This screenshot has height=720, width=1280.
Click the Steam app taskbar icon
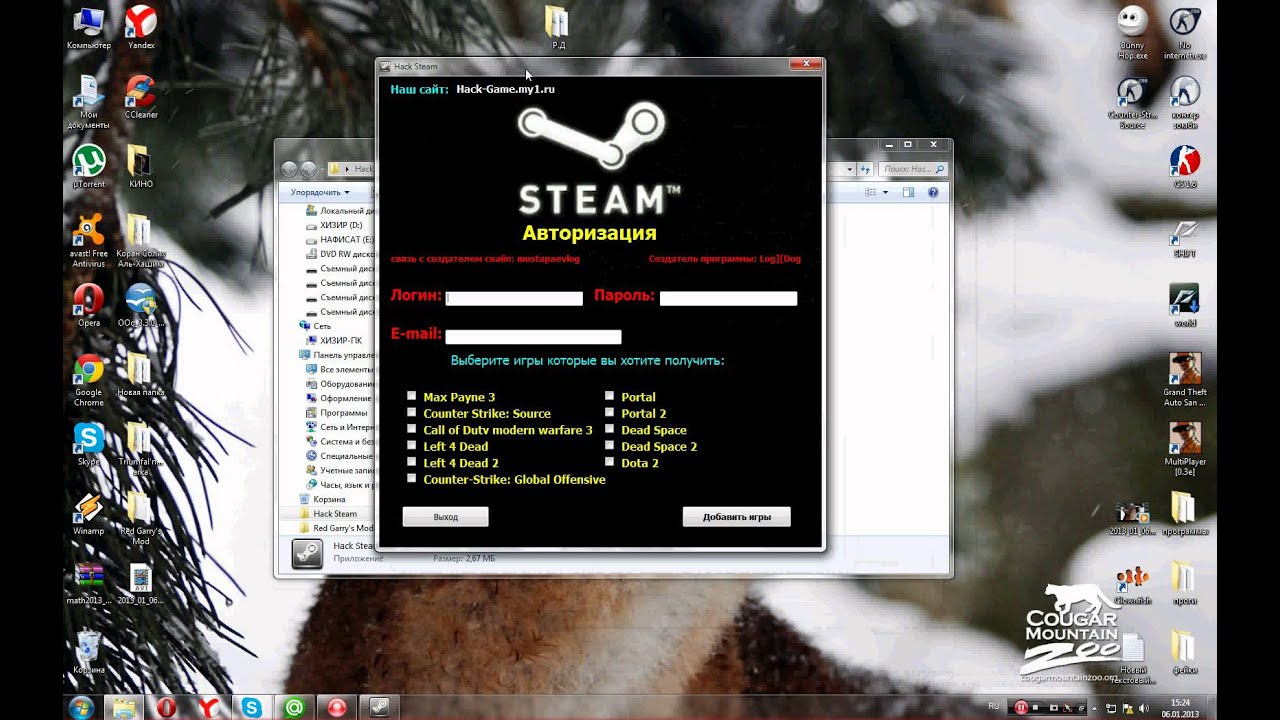click(x=380, y=707)
